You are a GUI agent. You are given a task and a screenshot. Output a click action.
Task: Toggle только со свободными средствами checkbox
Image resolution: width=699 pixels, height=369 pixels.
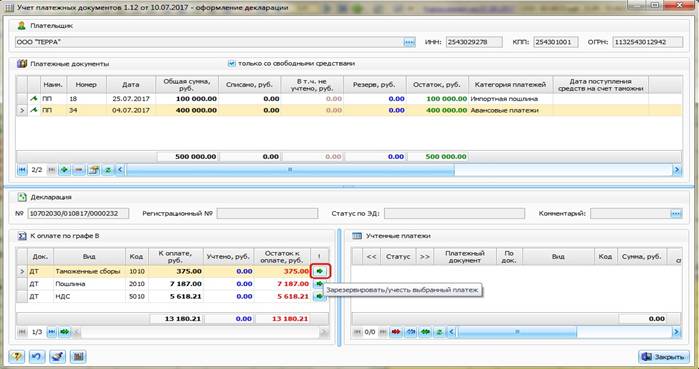click(231, 64)
